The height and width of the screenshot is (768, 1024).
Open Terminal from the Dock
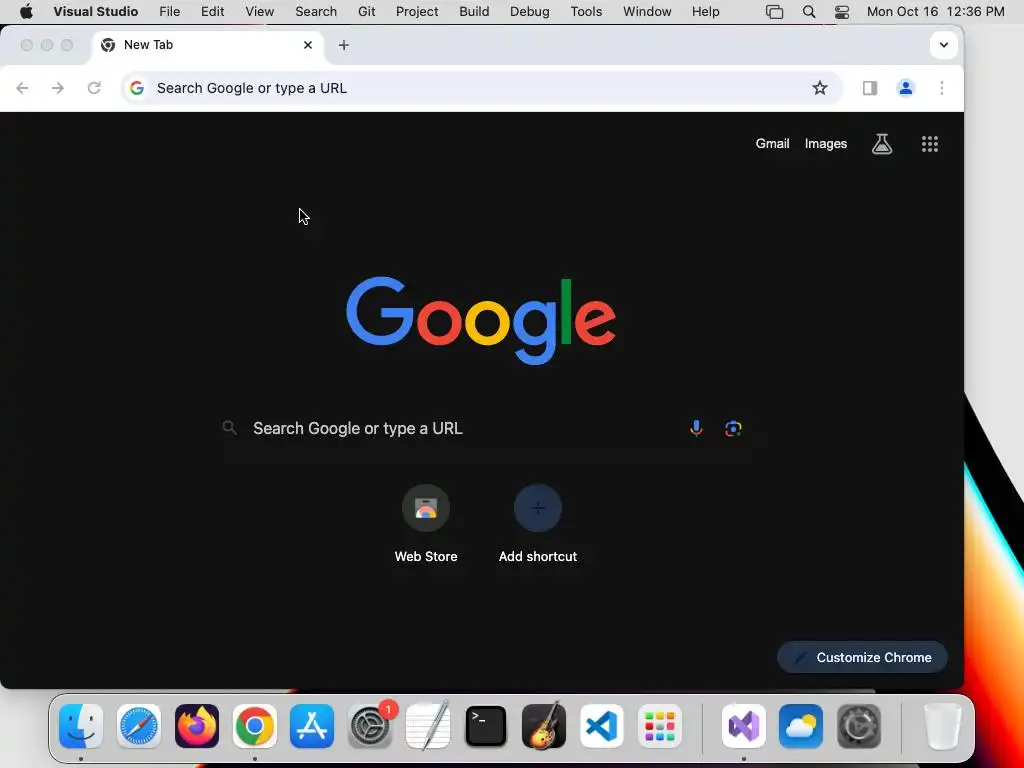pos(486,726)
